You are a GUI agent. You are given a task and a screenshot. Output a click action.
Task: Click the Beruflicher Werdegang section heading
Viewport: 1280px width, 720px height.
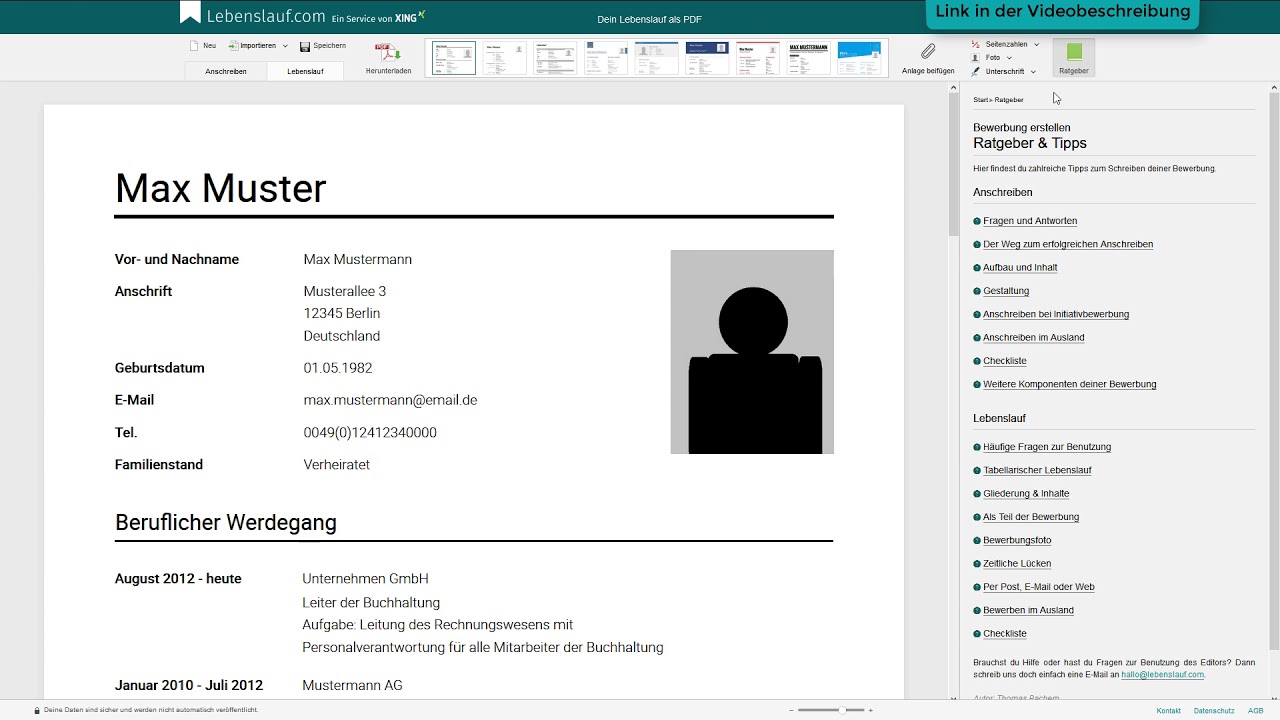[226, 523]
